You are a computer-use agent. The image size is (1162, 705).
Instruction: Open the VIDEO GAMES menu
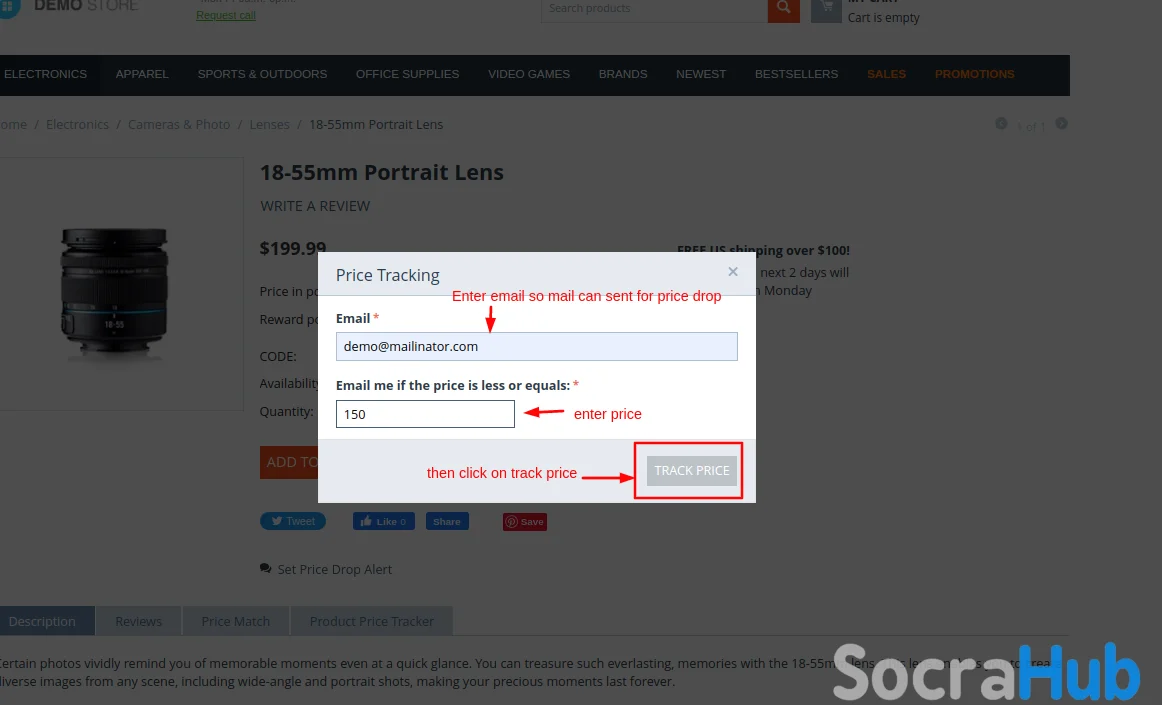pyautogui.click(x=529, y=74)
